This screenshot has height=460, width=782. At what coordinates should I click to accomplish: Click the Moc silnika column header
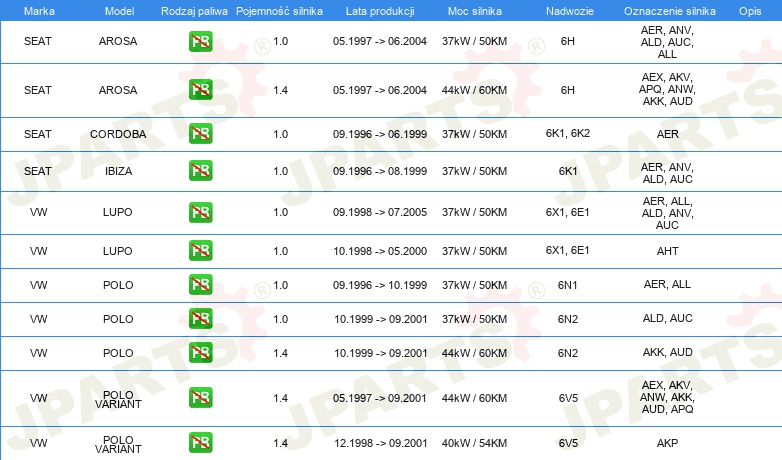[475, 11]
